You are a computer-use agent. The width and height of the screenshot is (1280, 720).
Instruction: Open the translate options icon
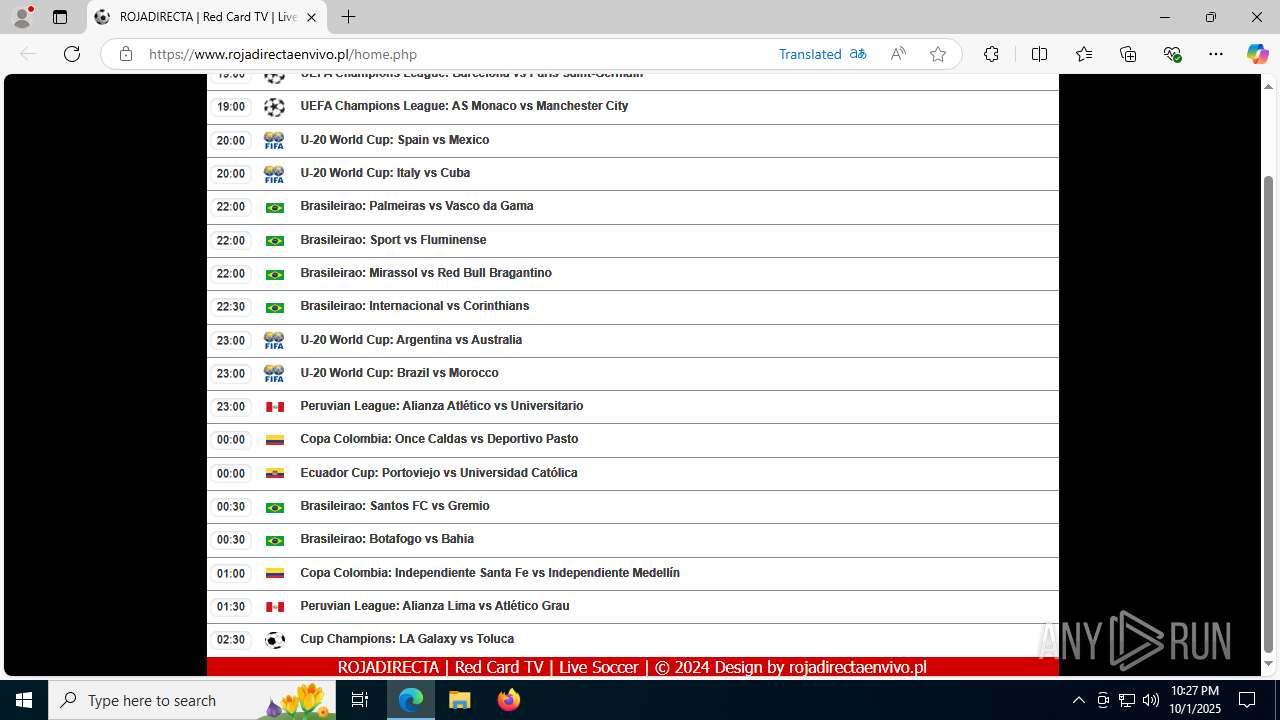click(858, 54)
